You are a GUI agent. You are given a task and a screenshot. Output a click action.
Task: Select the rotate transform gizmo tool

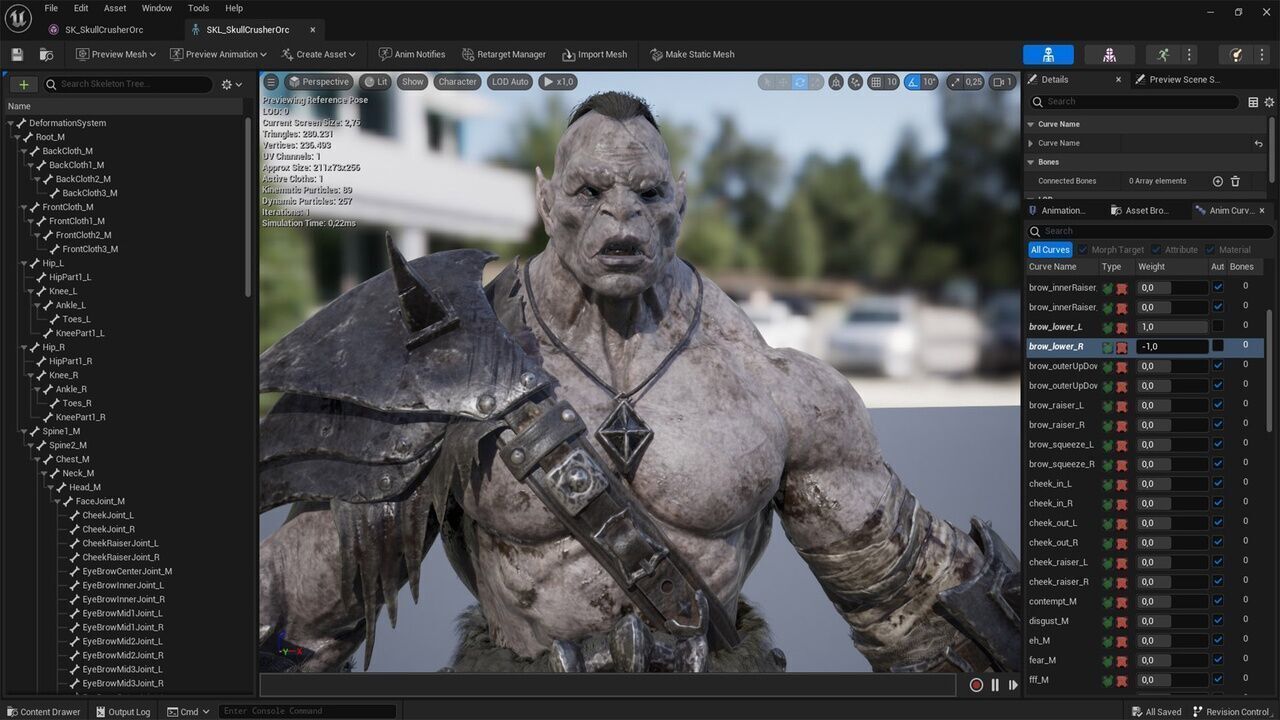801,82
